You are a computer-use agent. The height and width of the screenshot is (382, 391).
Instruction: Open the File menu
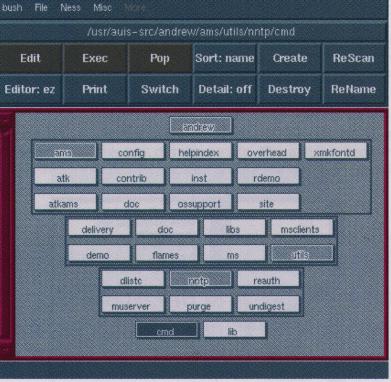click(x=41, y=7)
